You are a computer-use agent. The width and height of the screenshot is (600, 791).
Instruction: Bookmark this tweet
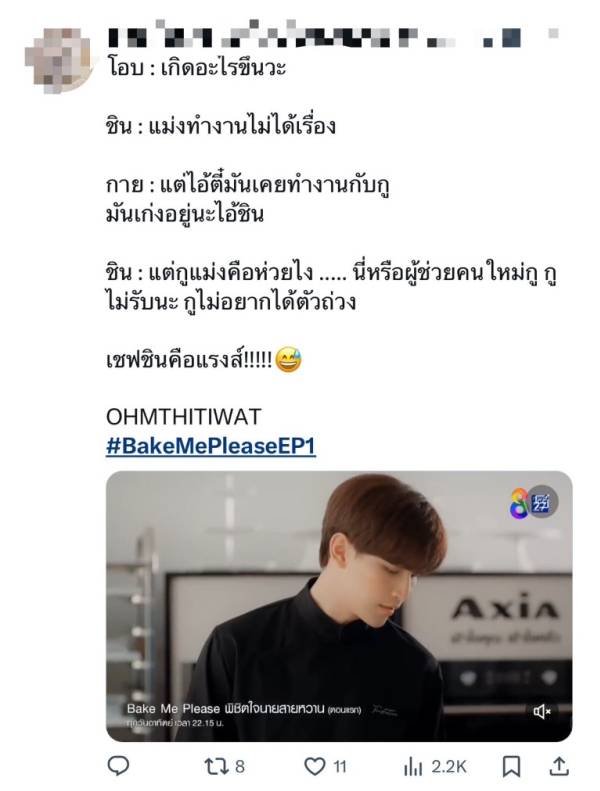[511, 766]
